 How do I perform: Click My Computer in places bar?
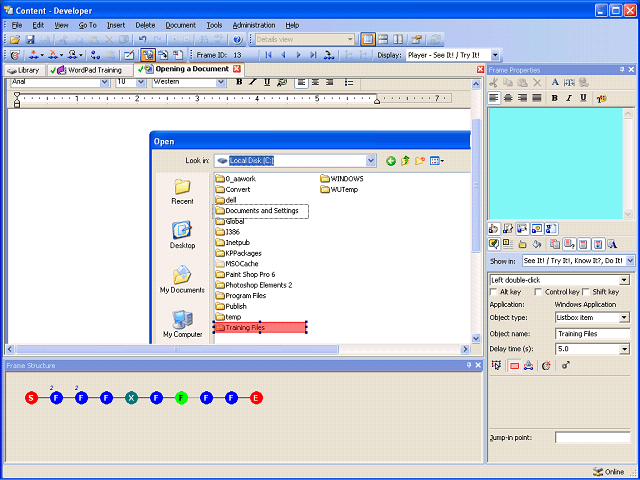point(182,324)
